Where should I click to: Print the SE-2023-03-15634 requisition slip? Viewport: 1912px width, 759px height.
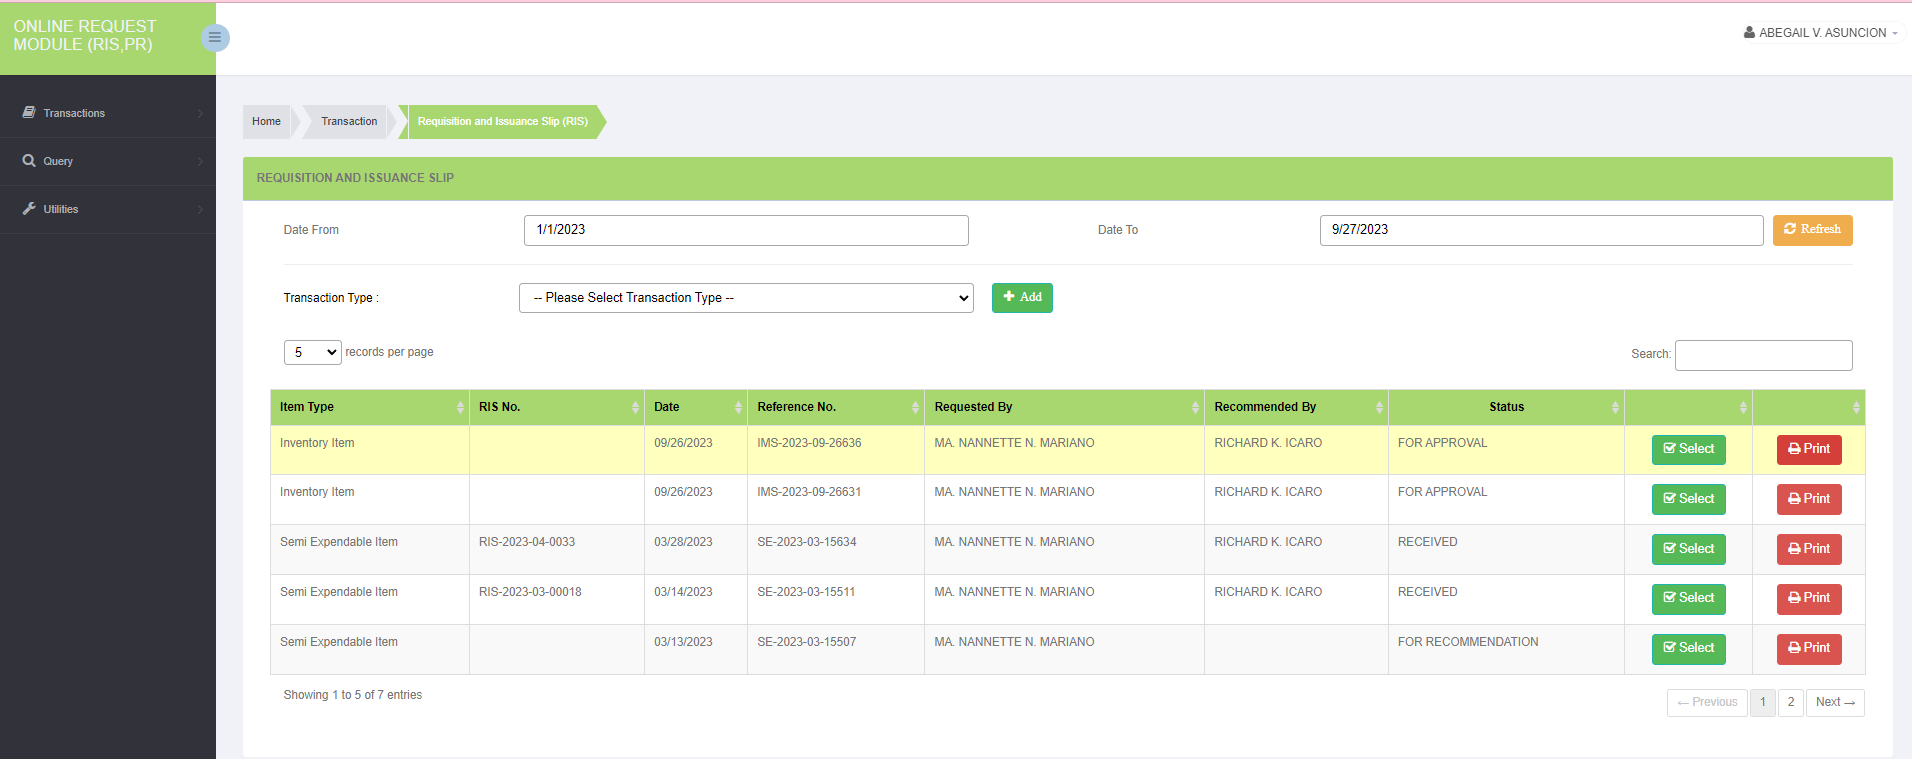coord(1809,550)
